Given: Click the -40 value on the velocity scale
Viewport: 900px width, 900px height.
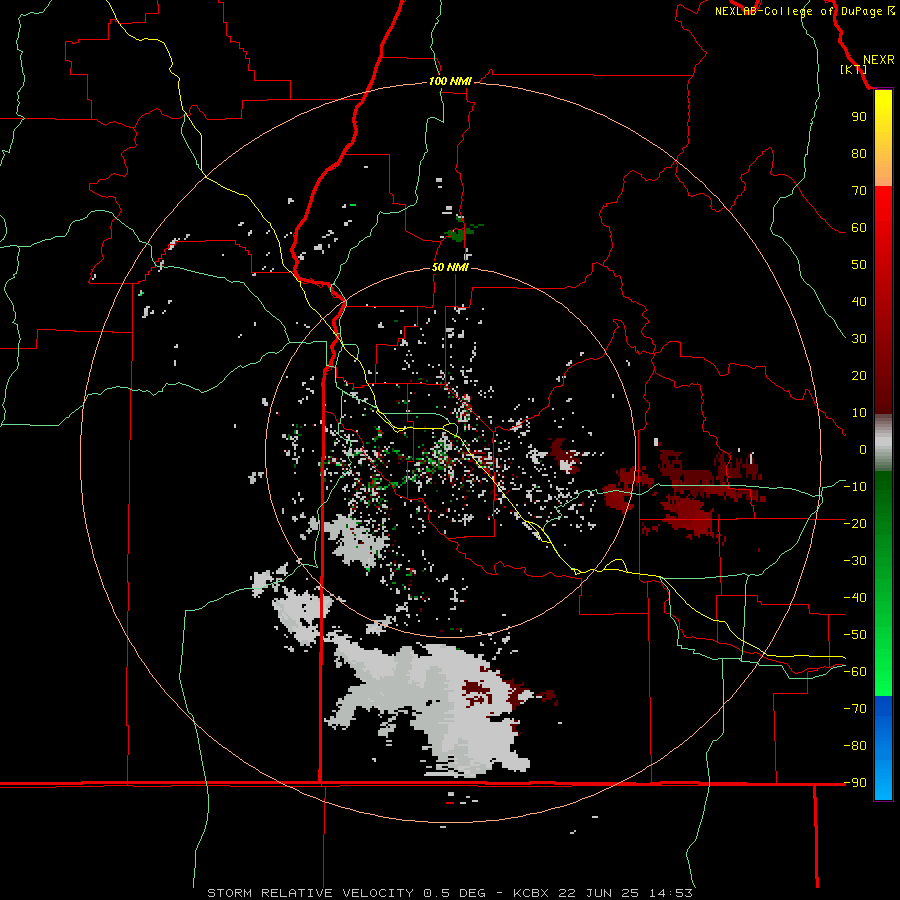Looking at the screenshot, I should tap(855, 598).
